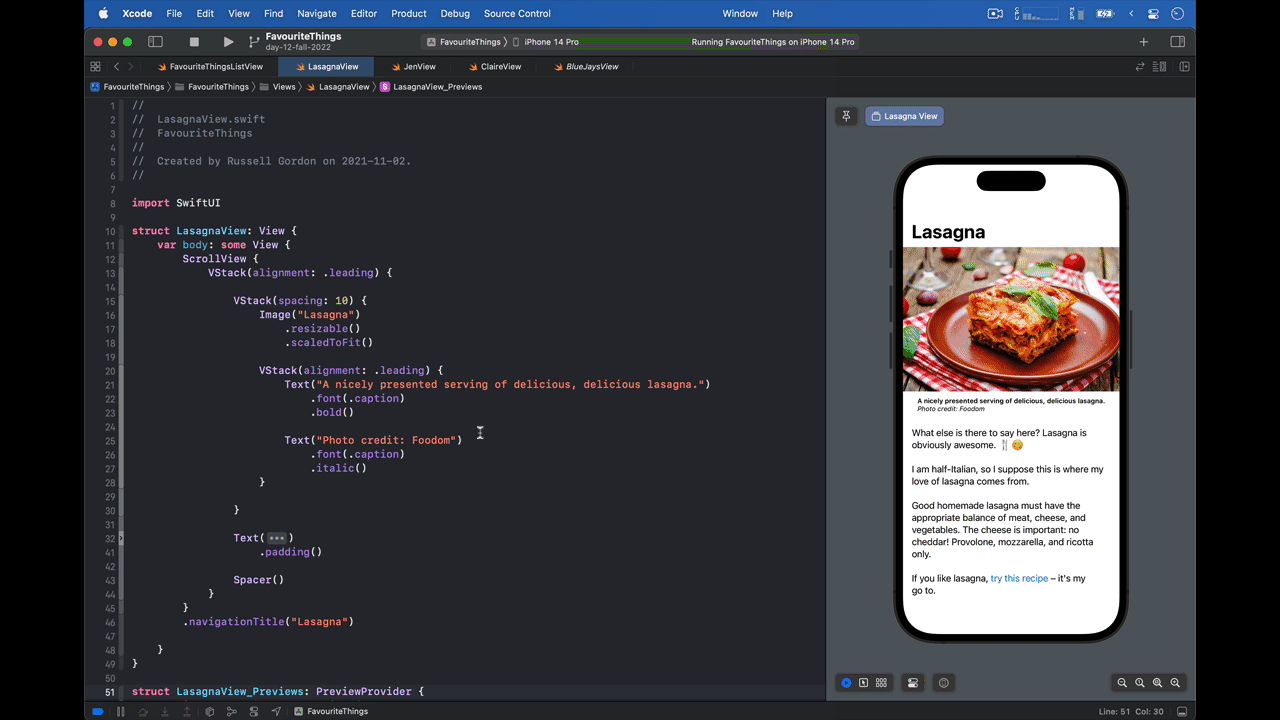Viewport: 1280px width, 720px height.
Task: Pin the Lasagna View preview
Action: click(846, 116)
